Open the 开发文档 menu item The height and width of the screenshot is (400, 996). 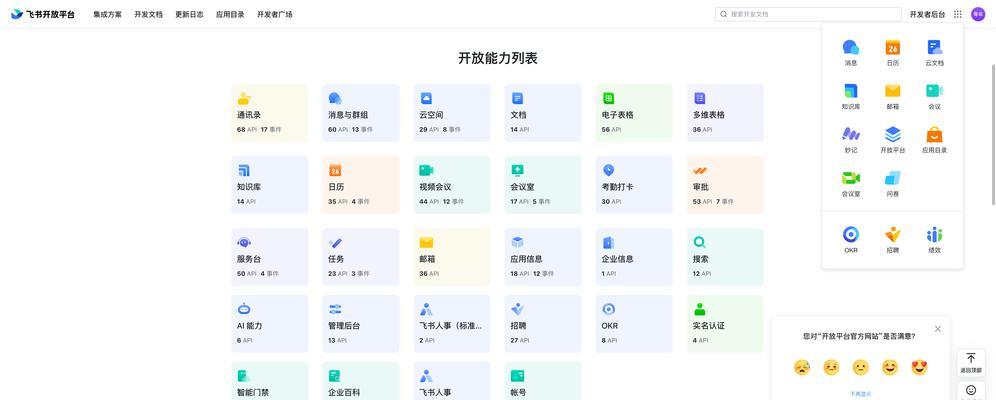(x=149, y=14)
